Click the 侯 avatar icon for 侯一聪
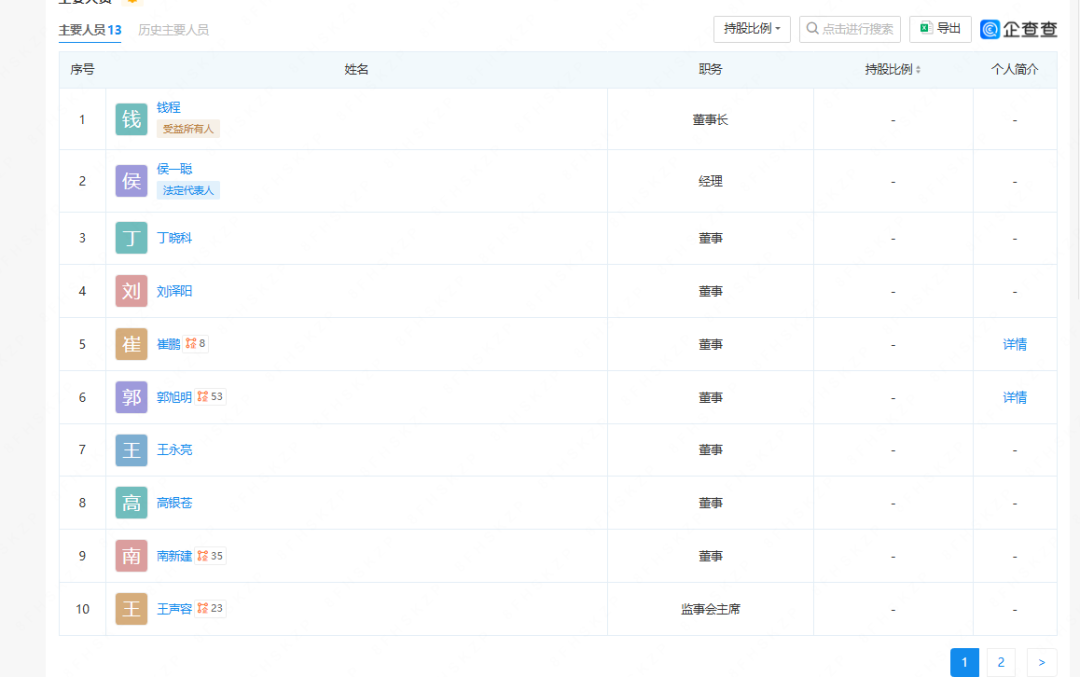Viewport: 1080px width, 677px height. click(x=131, y=181)
